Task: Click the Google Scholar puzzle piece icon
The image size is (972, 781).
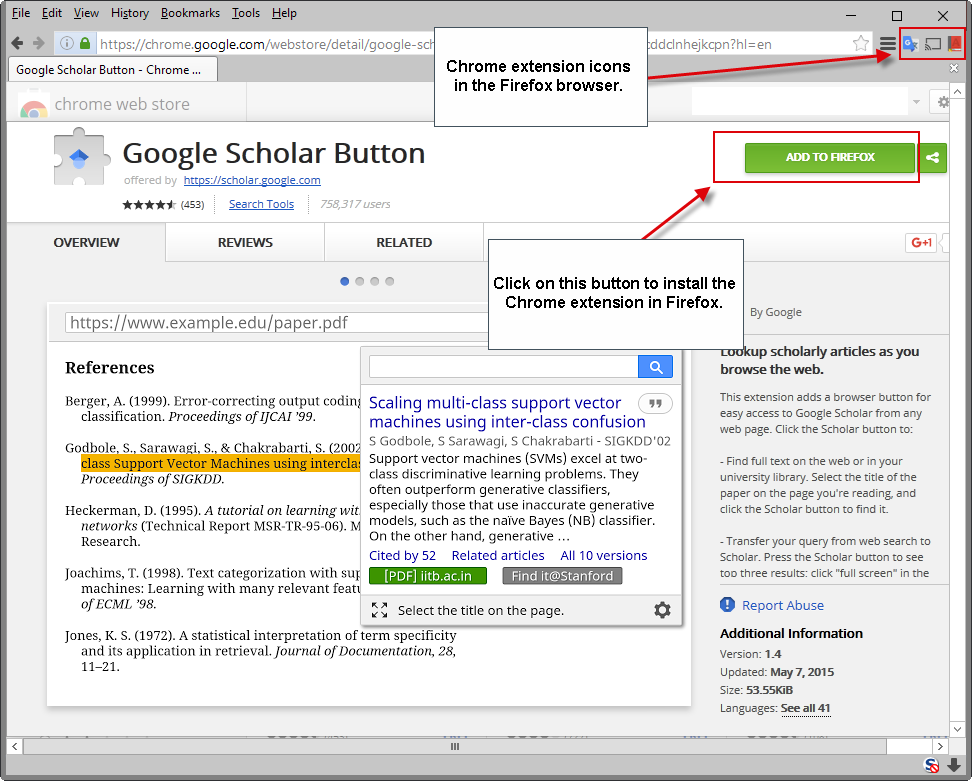Action: pyautogui.click(x=81, y=157)
